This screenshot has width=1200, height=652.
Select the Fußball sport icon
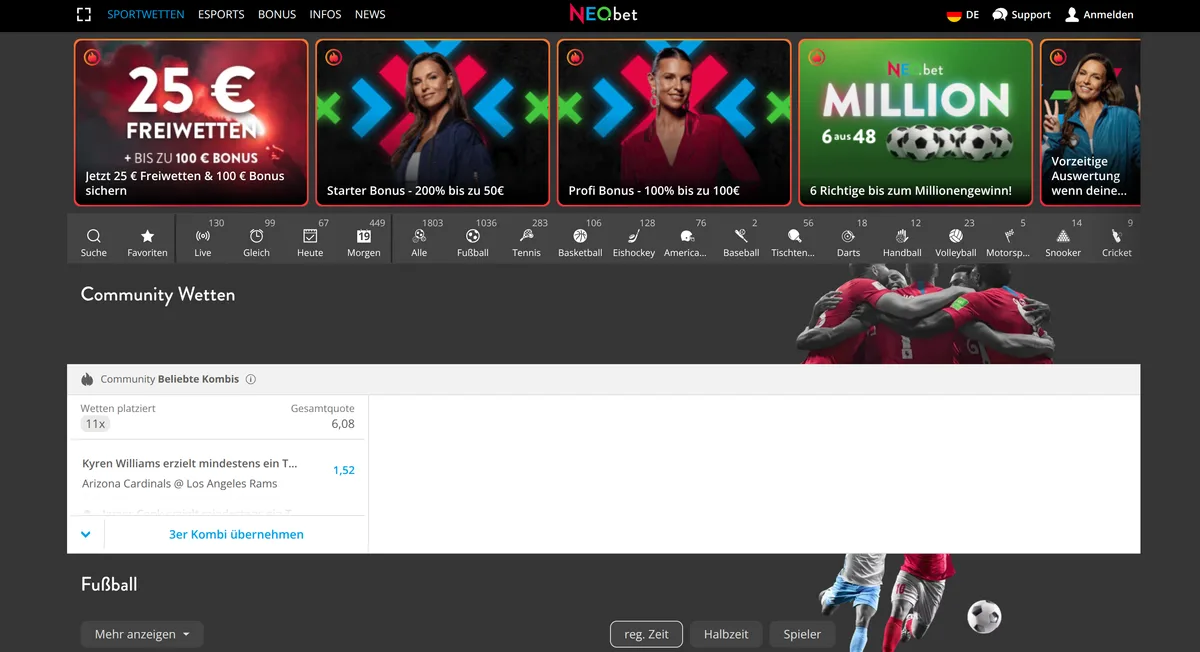pyautogui.click(x=473, y=237)
